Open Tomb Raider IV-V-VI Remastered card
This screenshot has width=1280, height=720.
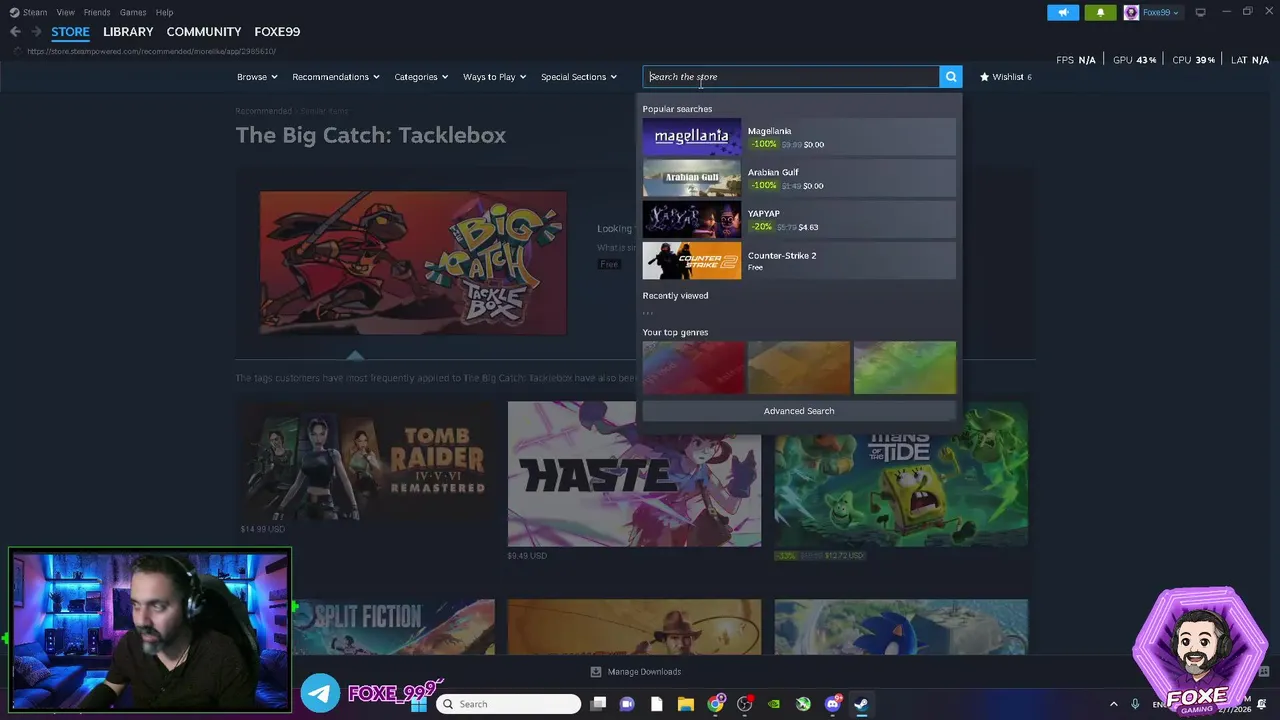[366, 462]
